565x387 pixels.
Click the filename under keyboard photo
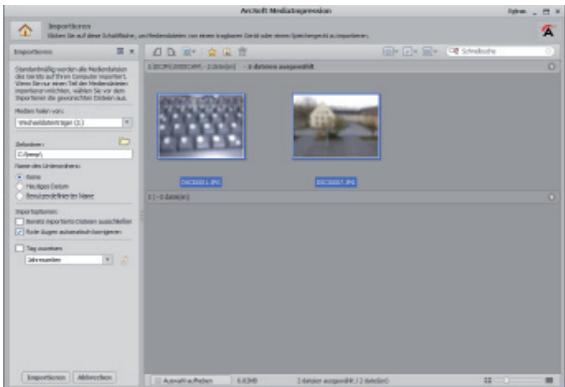click(x=201, y=182)
